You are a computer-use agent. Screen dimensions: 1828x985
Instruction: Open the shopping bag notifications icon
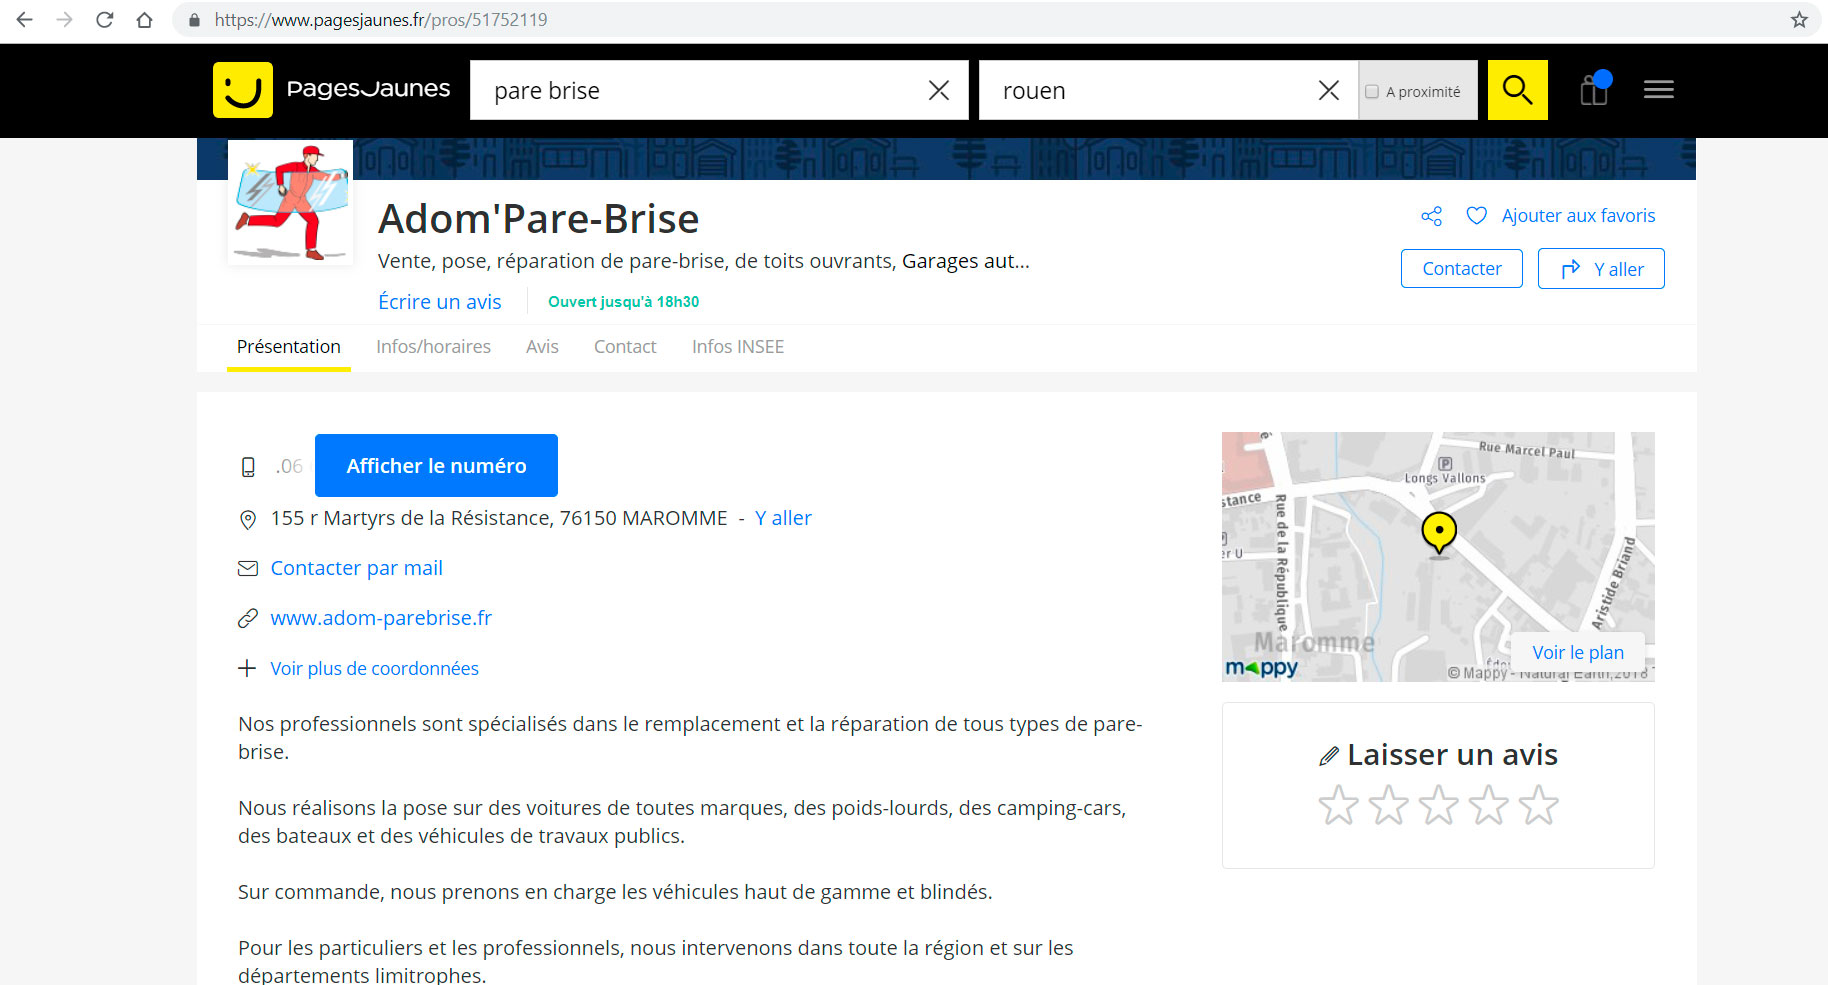pyautogui.click(x=1595, y=89)
